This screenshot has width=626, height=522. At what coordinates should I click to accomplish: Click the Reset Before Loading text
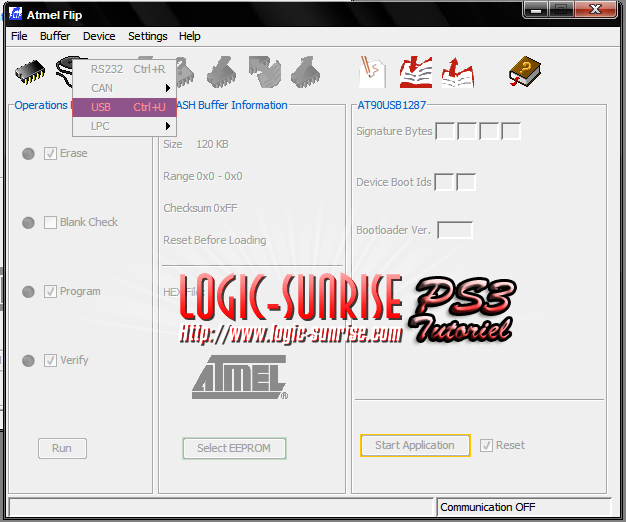(215, 240)
